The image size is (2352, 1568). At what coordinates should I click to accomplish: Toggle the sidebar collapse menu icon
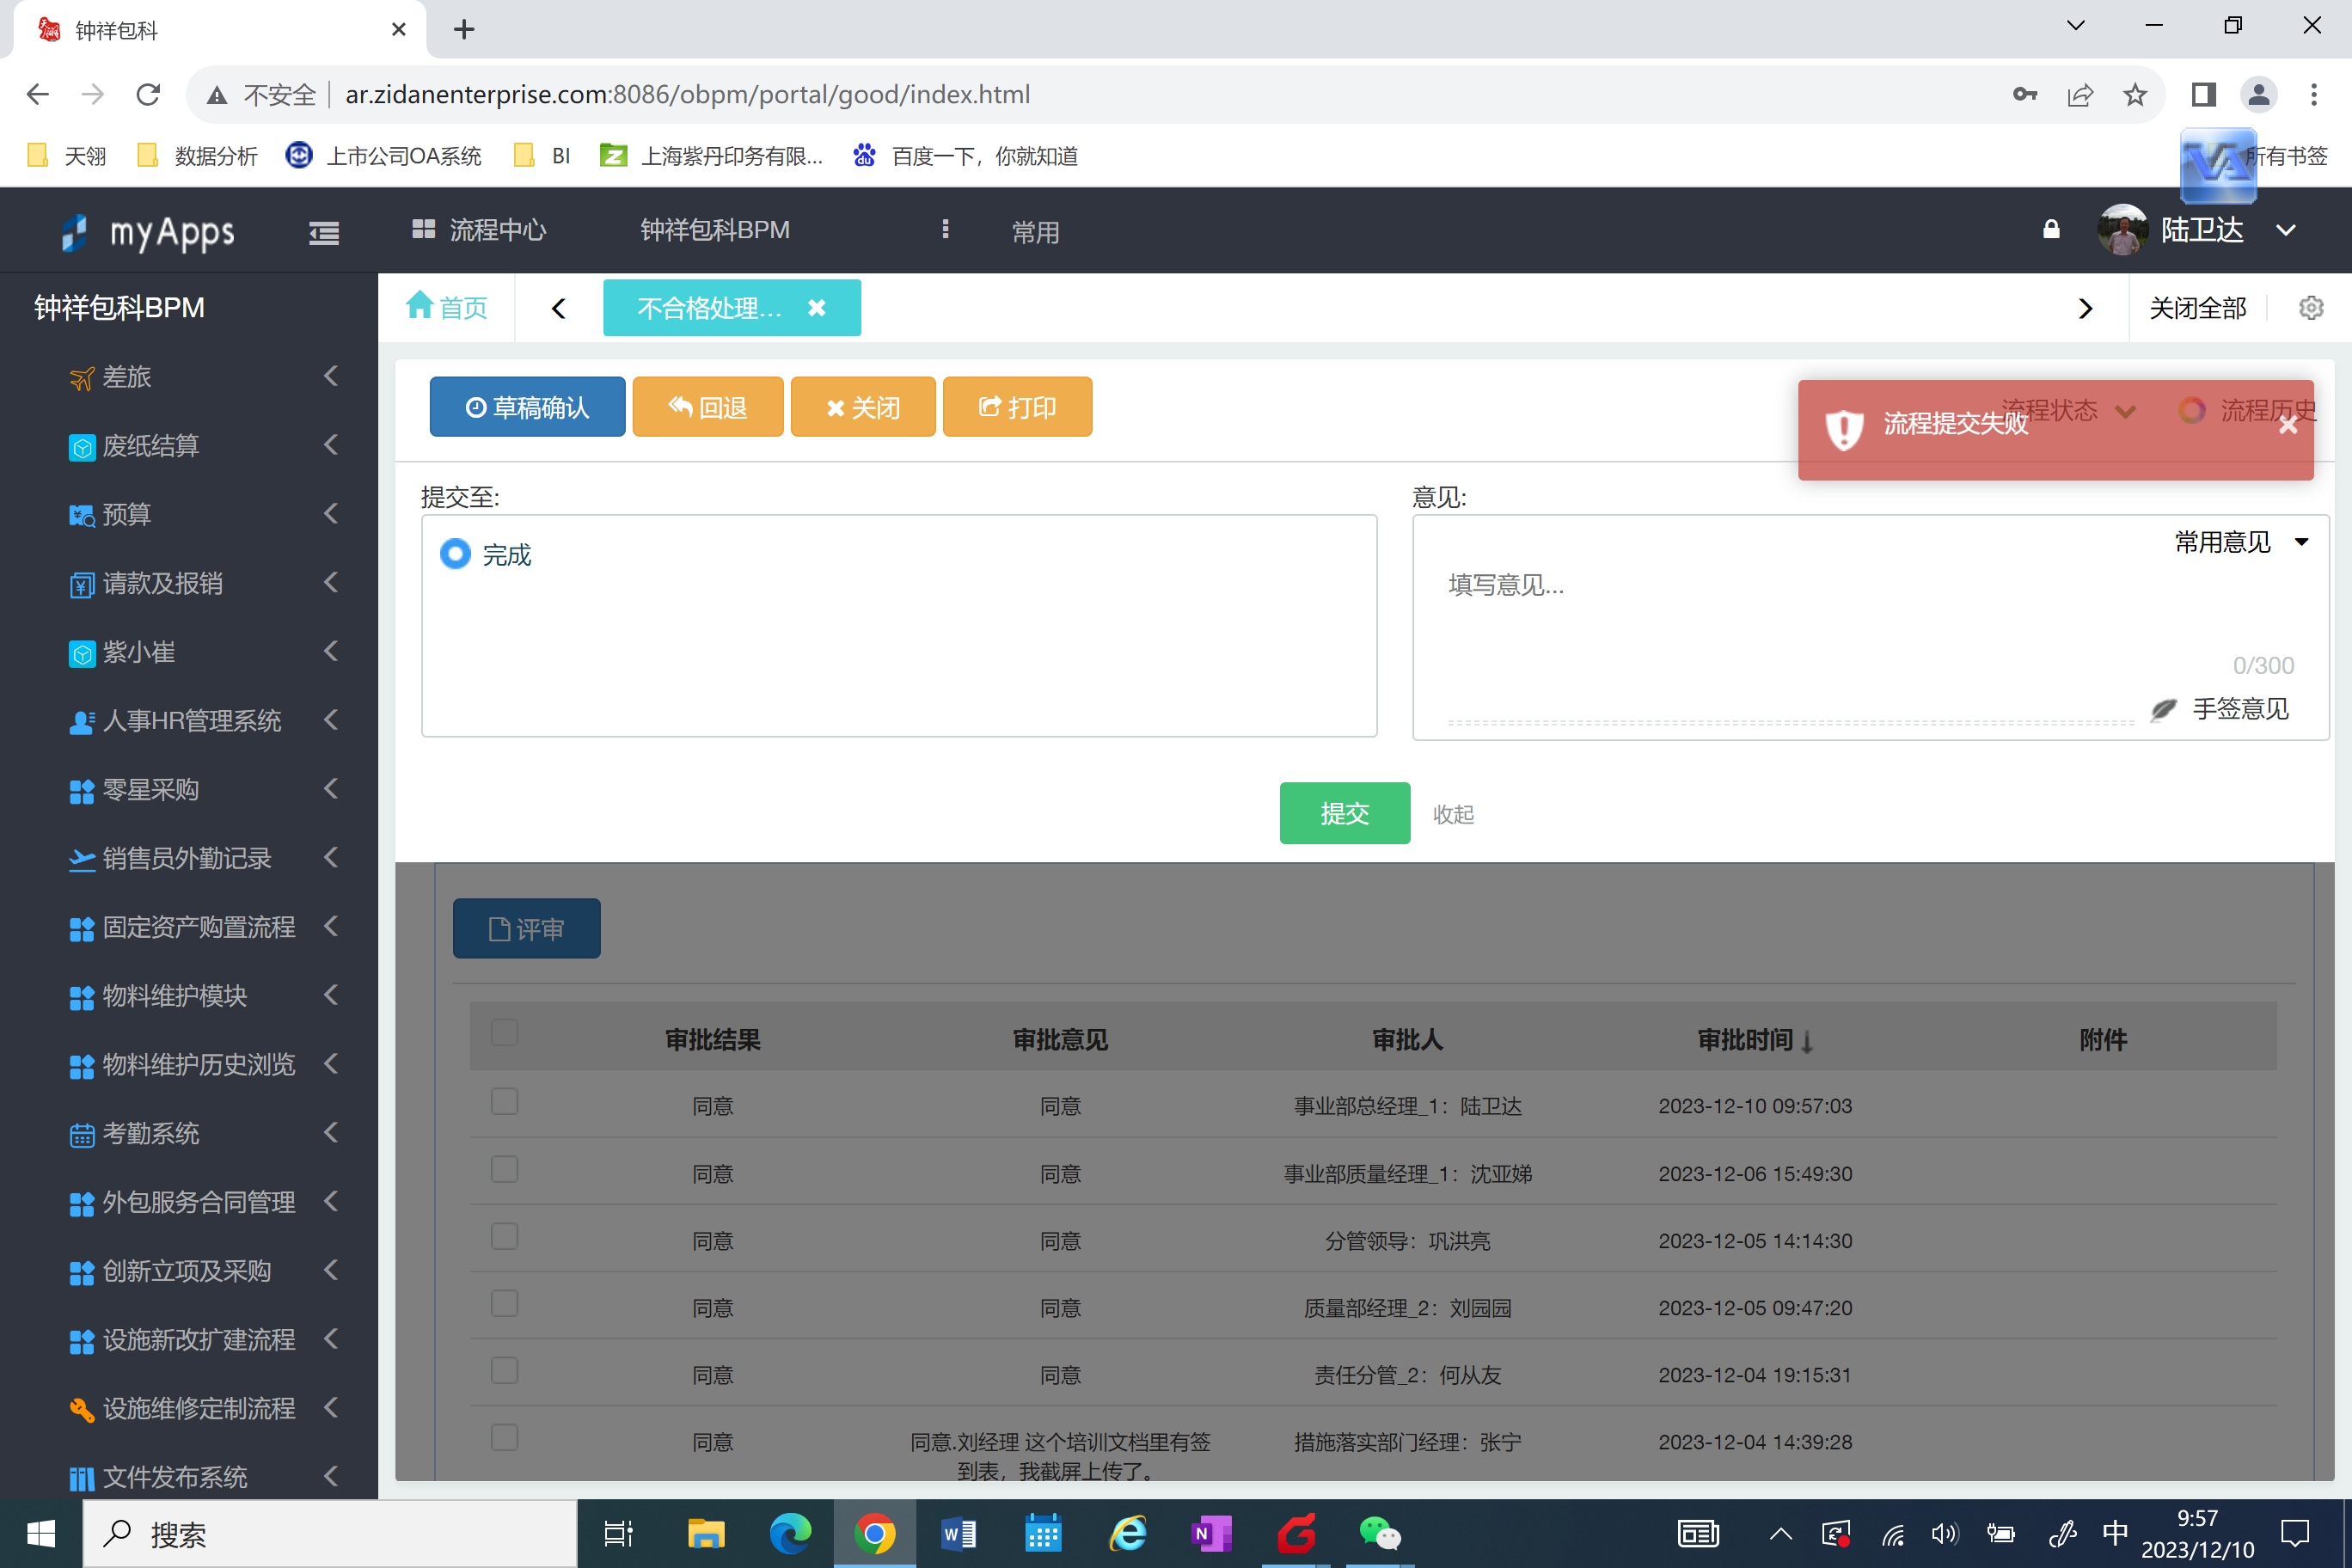click(323, 232)
